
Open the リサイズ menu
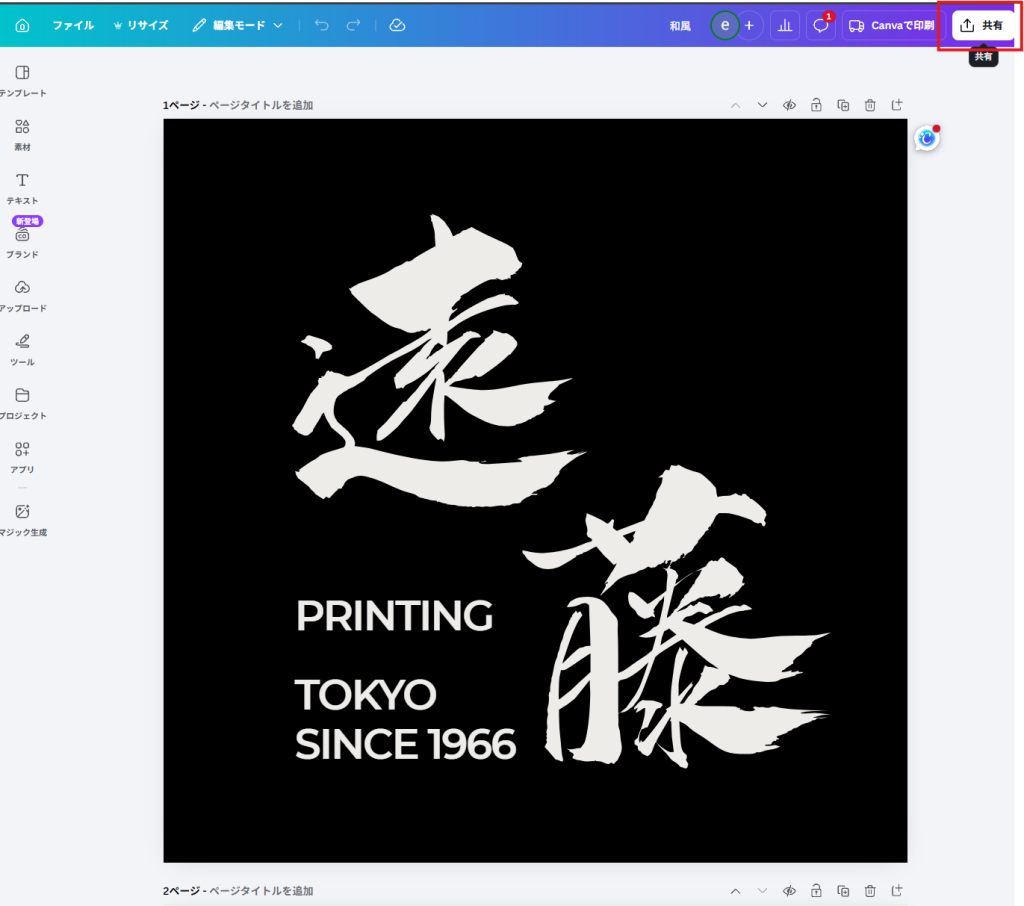coord(141,25)
